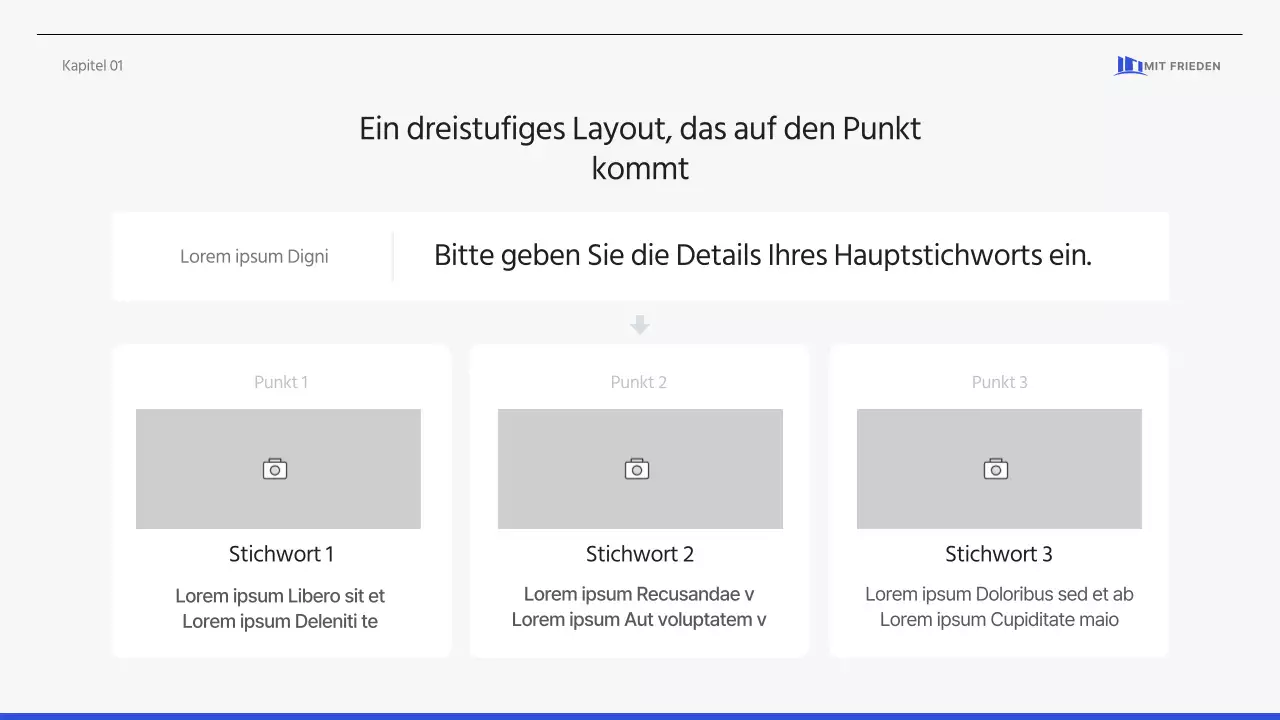The width and height of the screenshot is (1280, 720).
Task: Click the Hauptstichwort details text link
Action: click(763, 255)
